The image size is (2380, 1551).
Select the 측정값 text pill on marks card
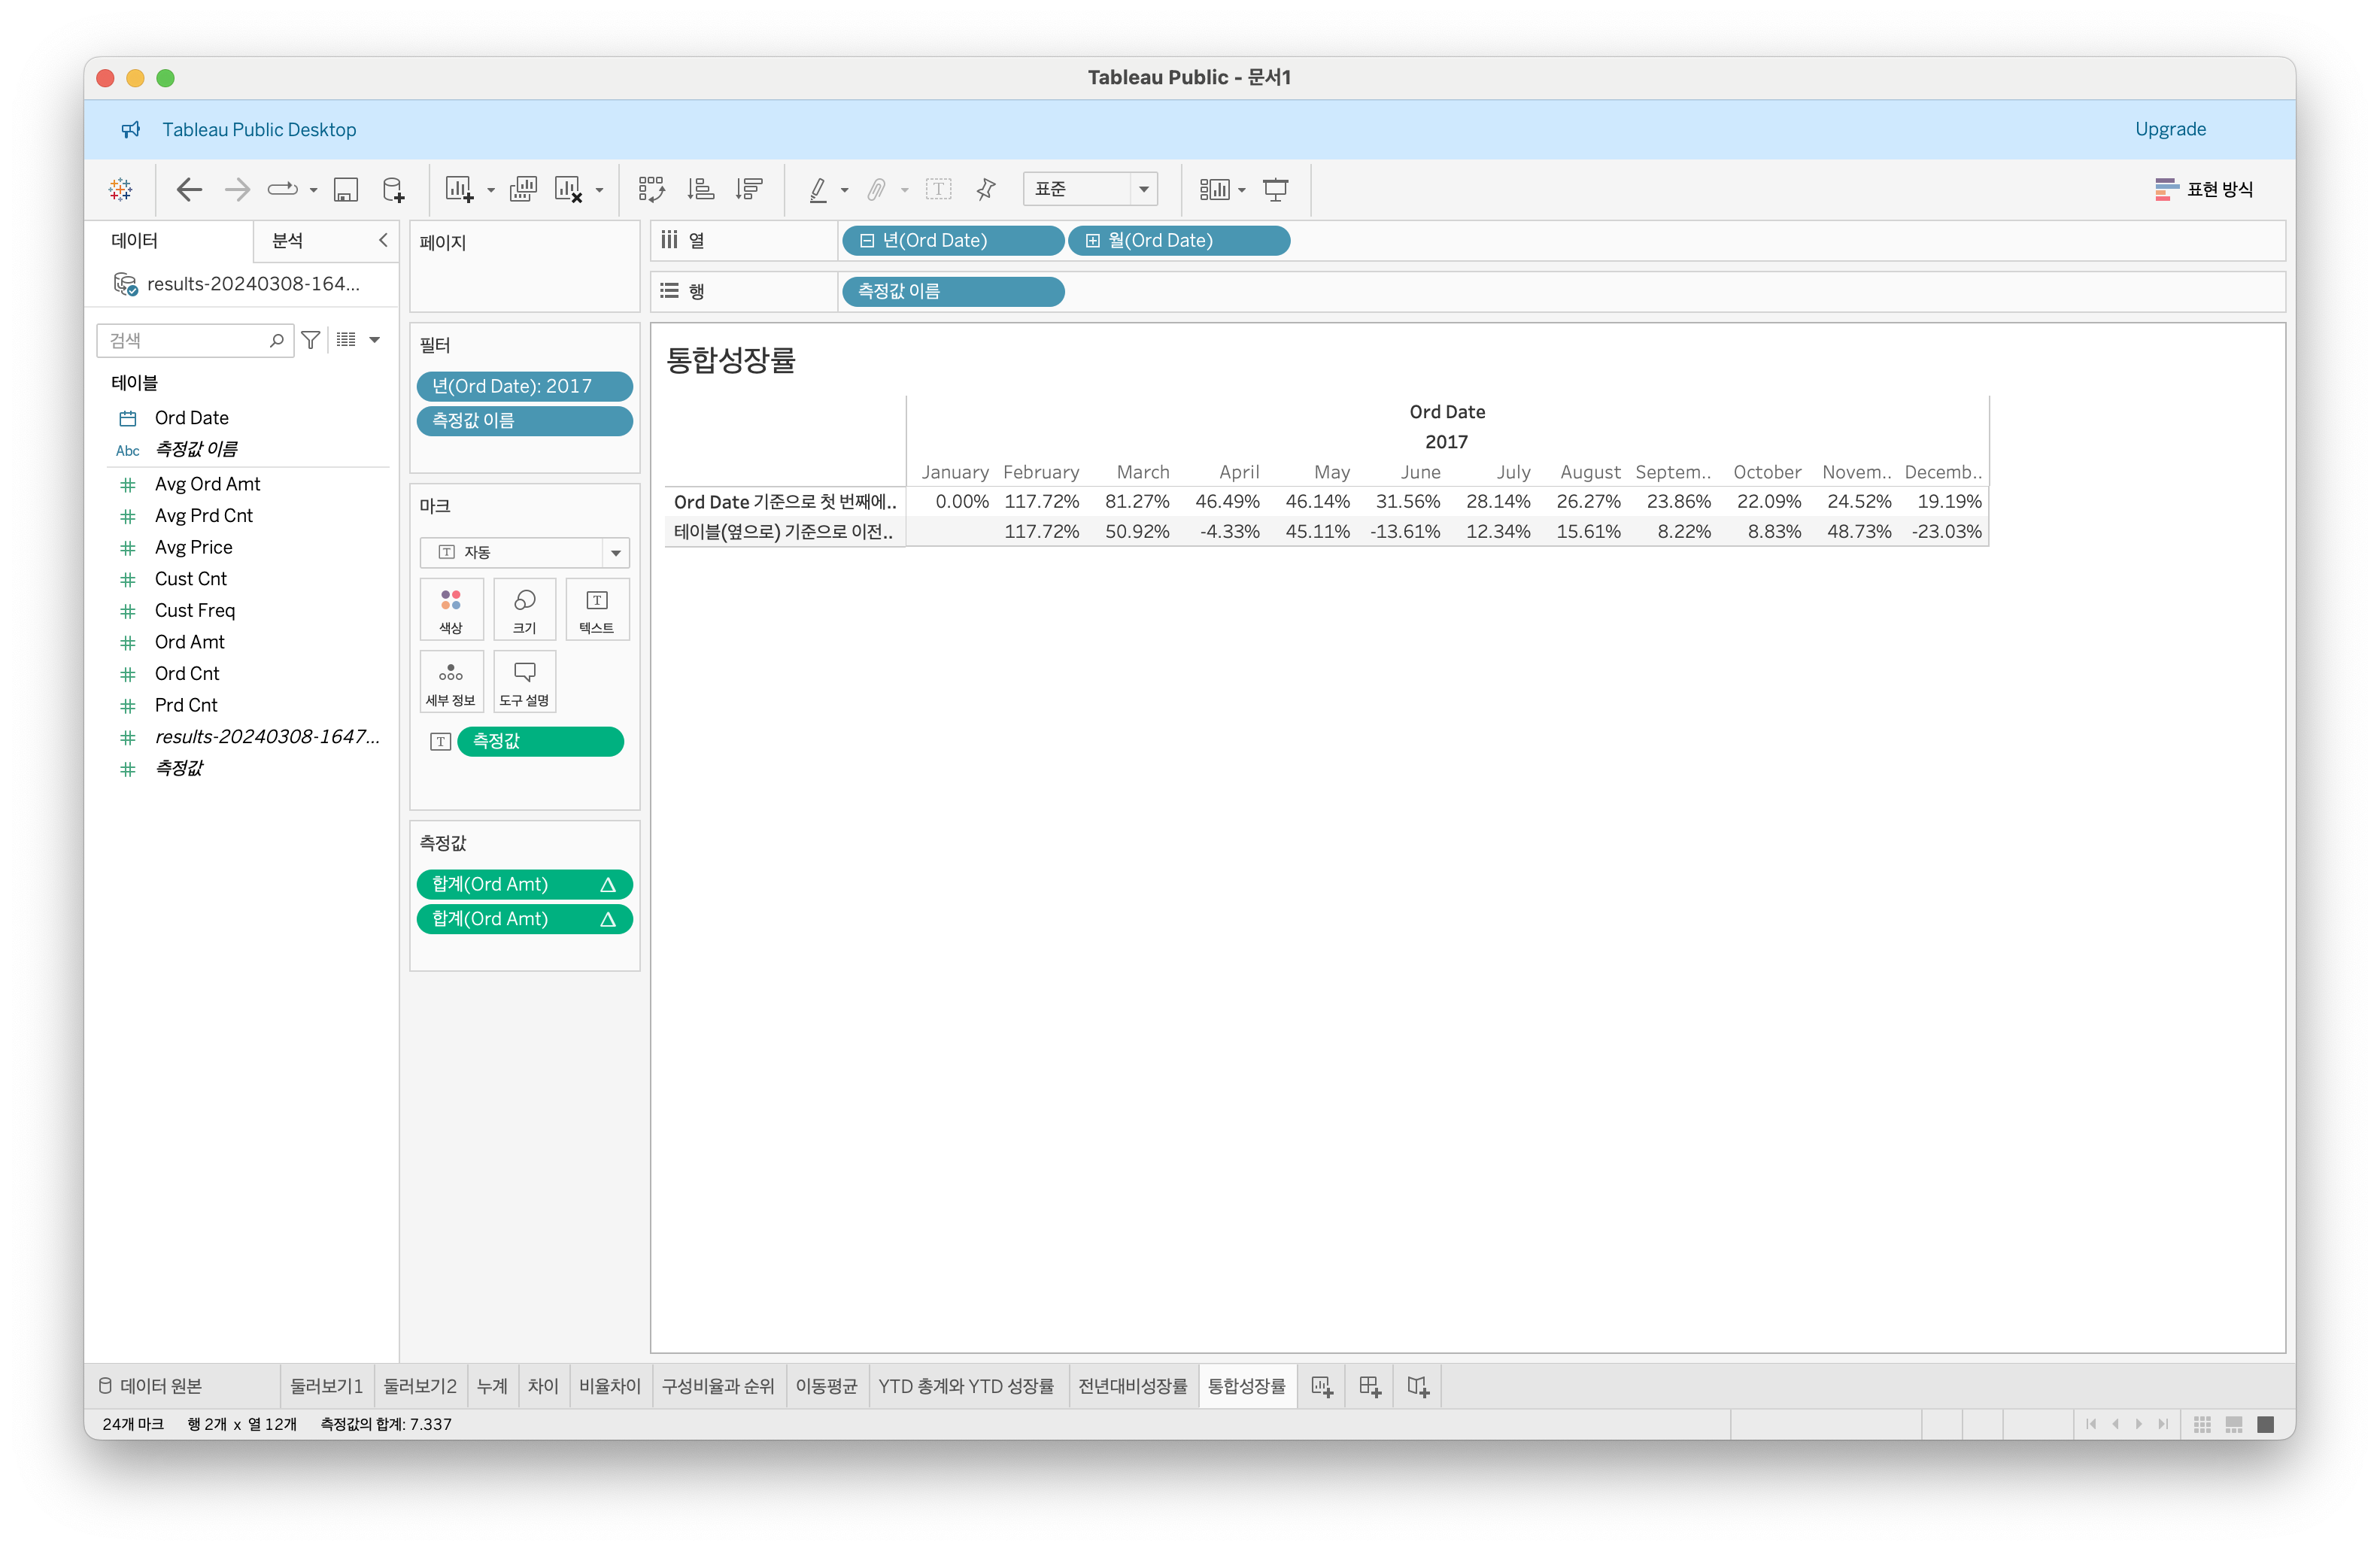[x=540, y=741]
